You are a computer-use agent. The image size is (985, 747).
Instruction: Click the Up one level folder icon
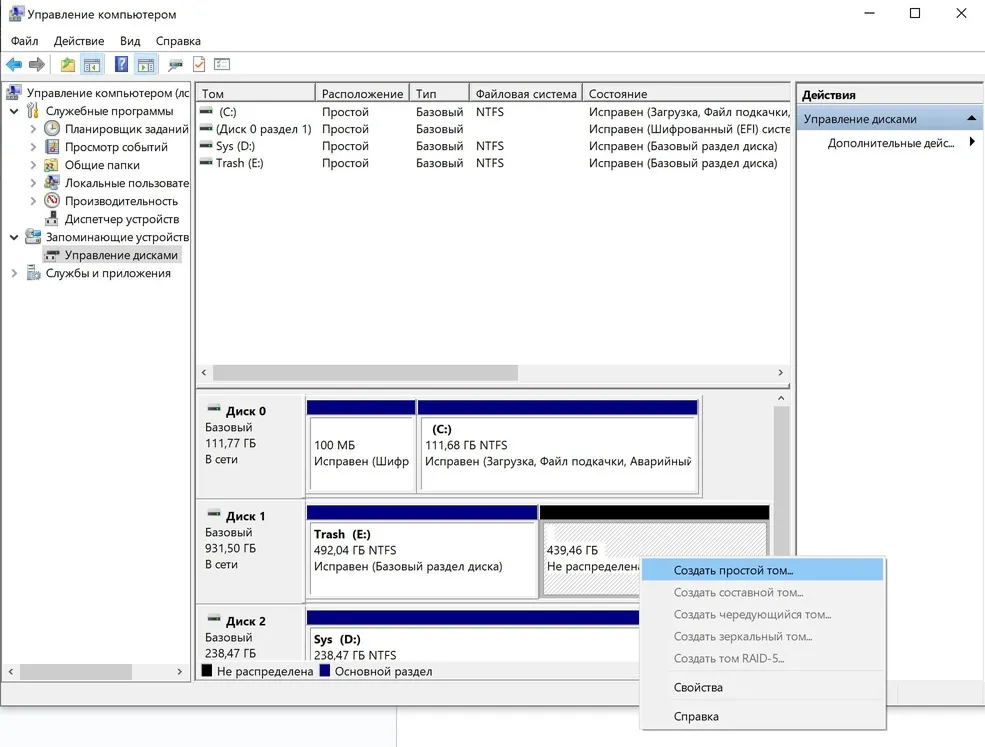[x=67, y=64]
